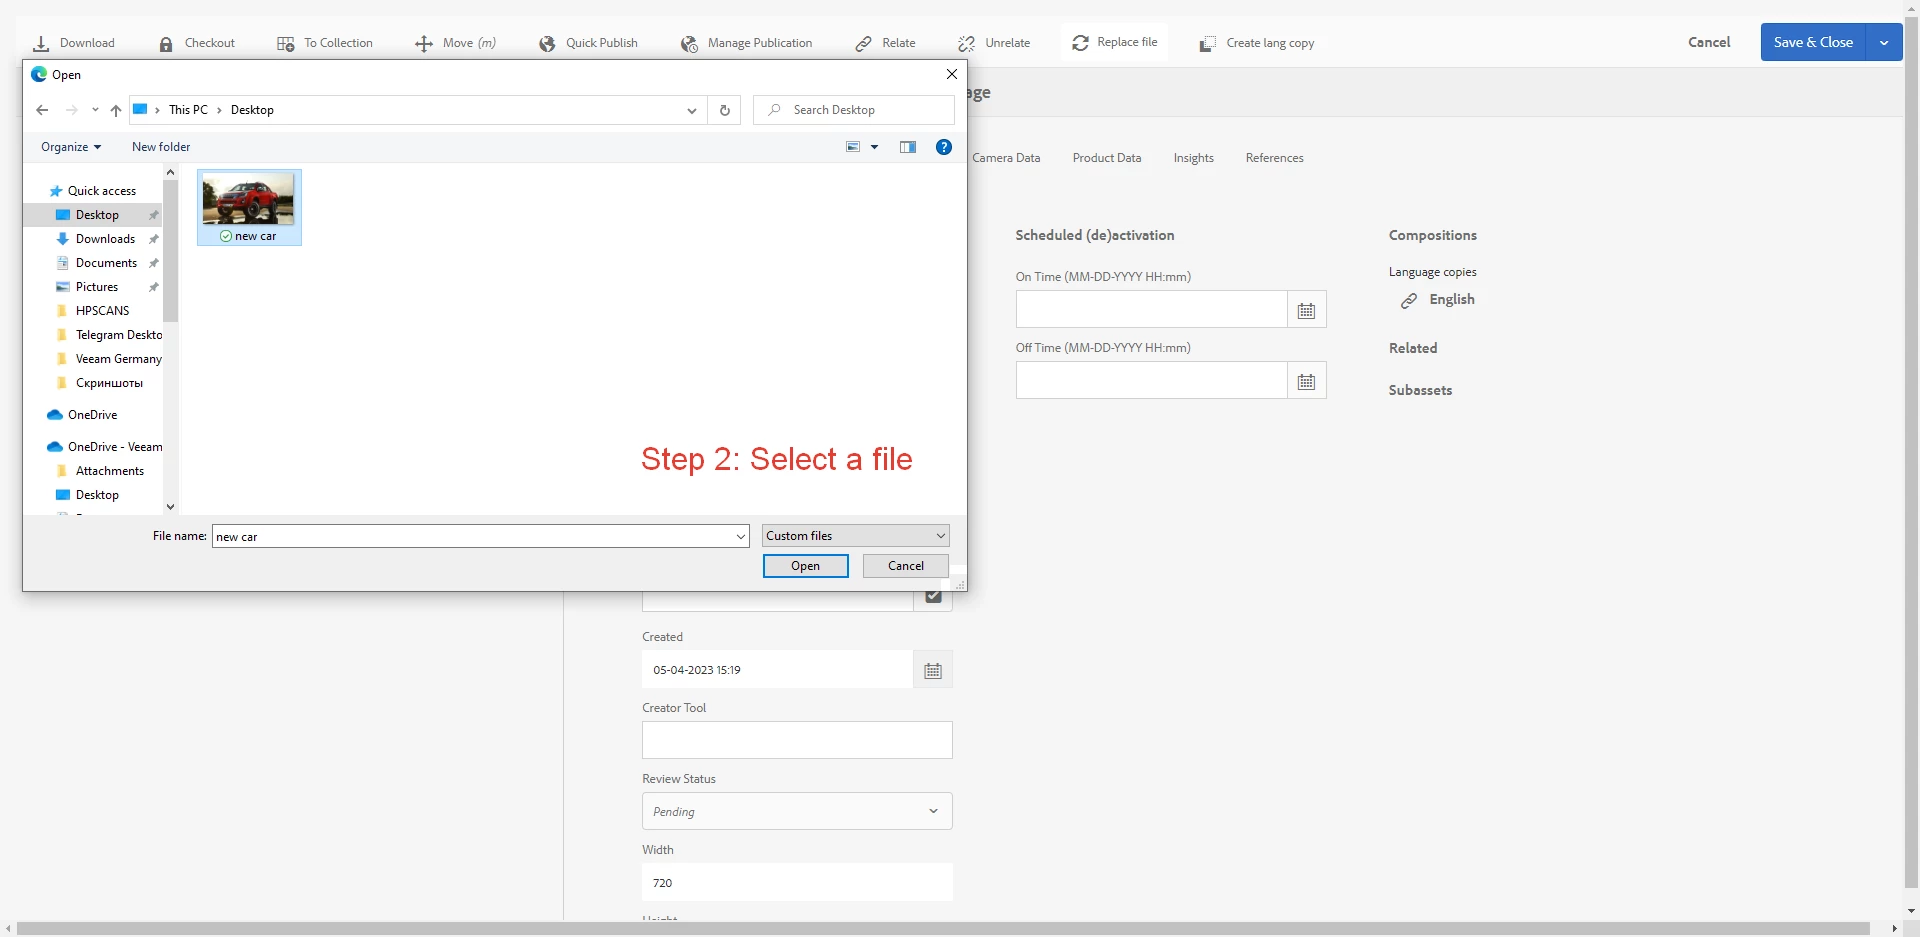The width and height of the screenshot is (1920, 937).
Task: Switch to the Product Data tab
Action: pyautogui.click(x=1107, y=158)
